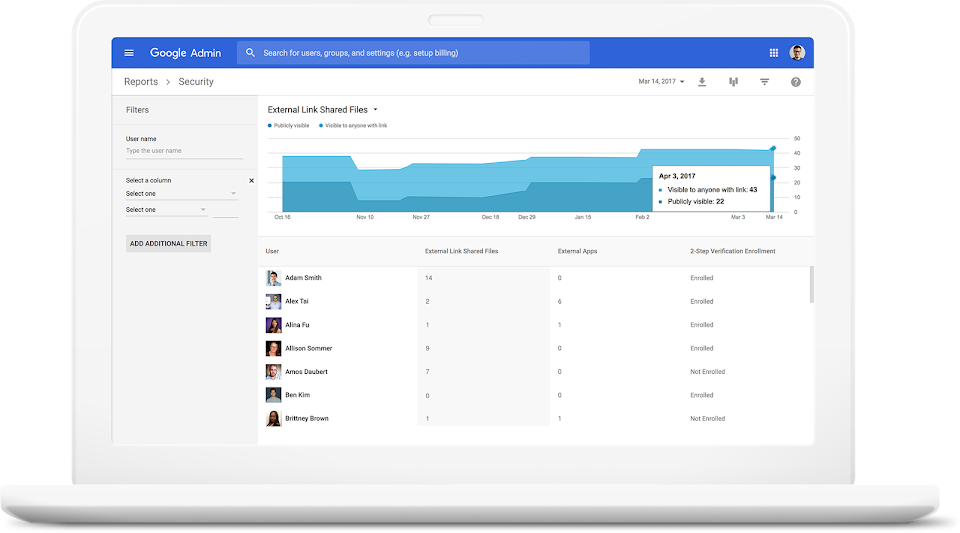Open the first Select one dropdown
The image size is (960, 533).
tap(181, 193)
